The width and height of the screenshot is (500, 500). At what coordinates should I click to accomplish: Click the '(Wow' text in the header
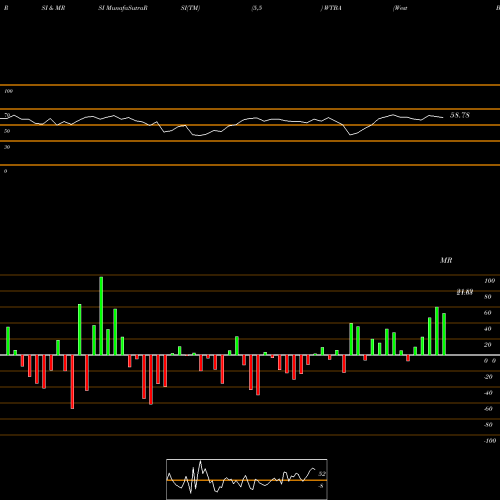pyautogui.click(x=400, y=8)
